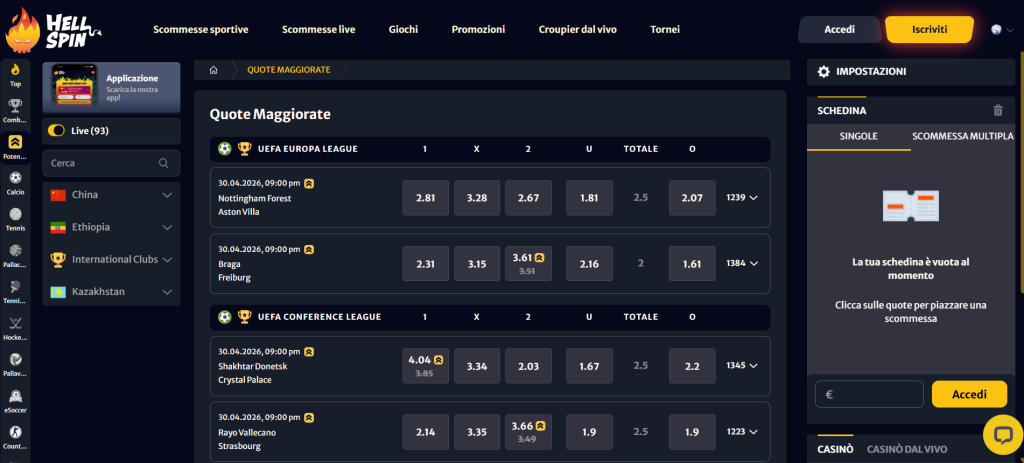Click the Accedi button in header
This screenshot has width=1024, height=463.
pyautogui.click(x=840, y=29)
